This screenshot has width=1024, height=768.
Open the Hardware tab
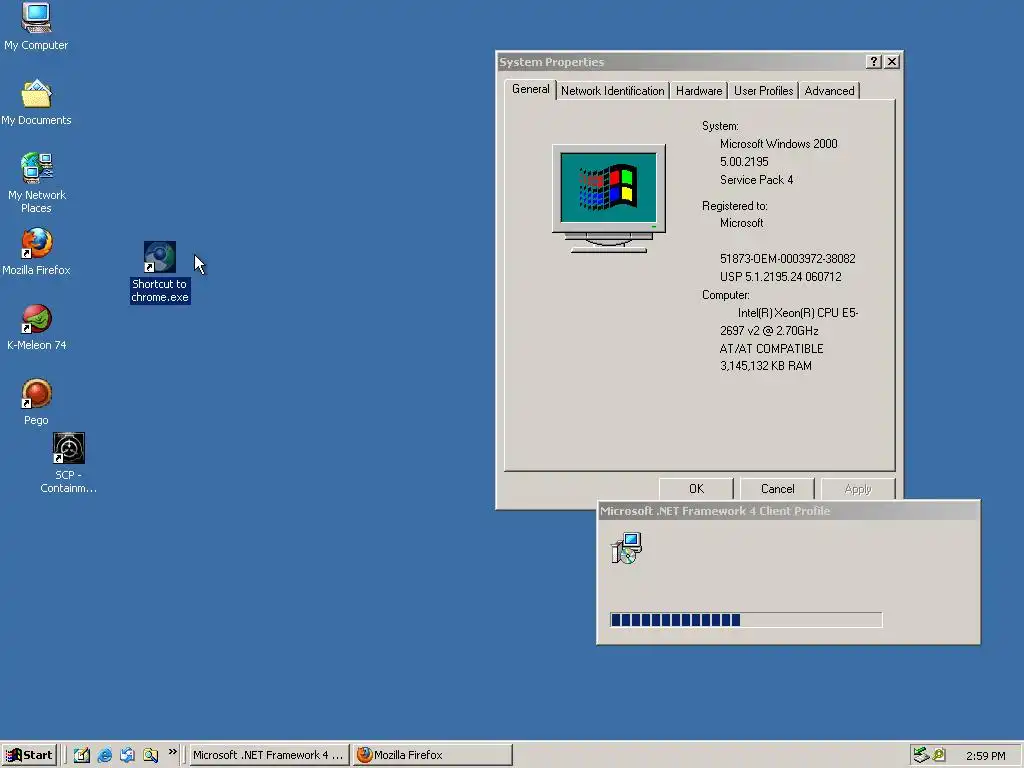(x=699, y=91)
